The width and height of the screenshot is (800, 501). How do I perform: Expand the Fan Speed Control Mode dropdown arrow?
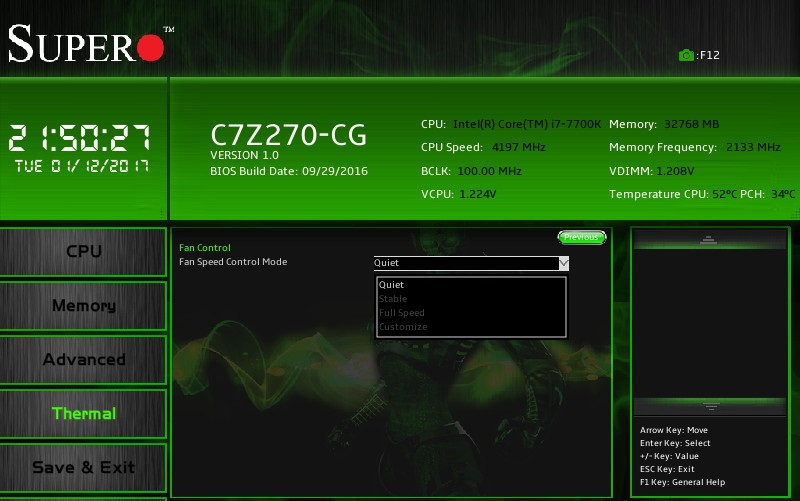pos(563,263)
